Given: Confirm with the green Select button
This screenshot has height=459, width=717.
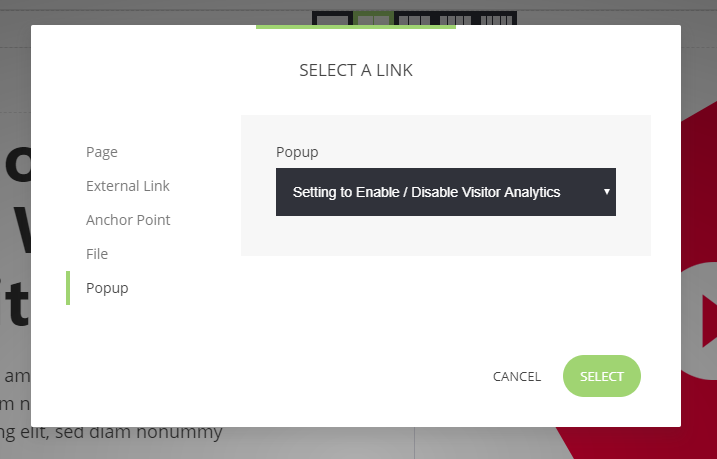Looking at the screenshot, I should pyautogui.click(x=602, y=377).
